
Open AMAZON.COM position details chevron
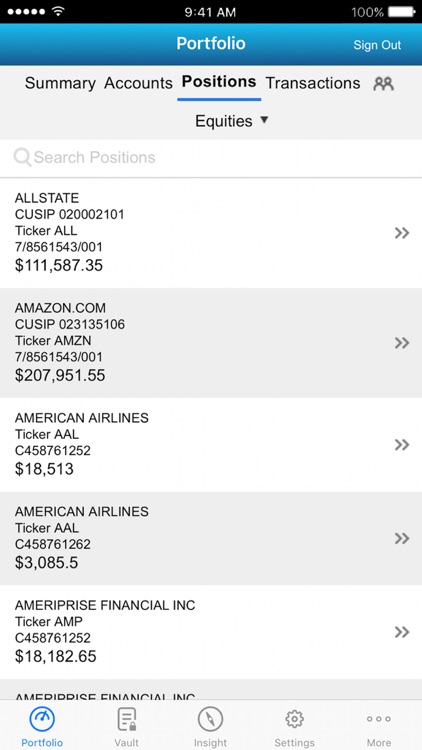coord(402,343)
